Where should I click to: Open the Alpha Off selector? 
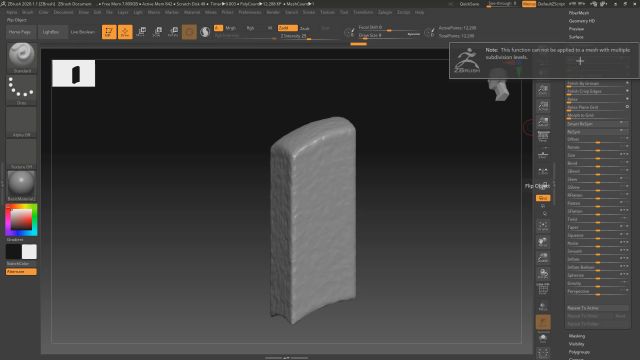click(22, 122)
